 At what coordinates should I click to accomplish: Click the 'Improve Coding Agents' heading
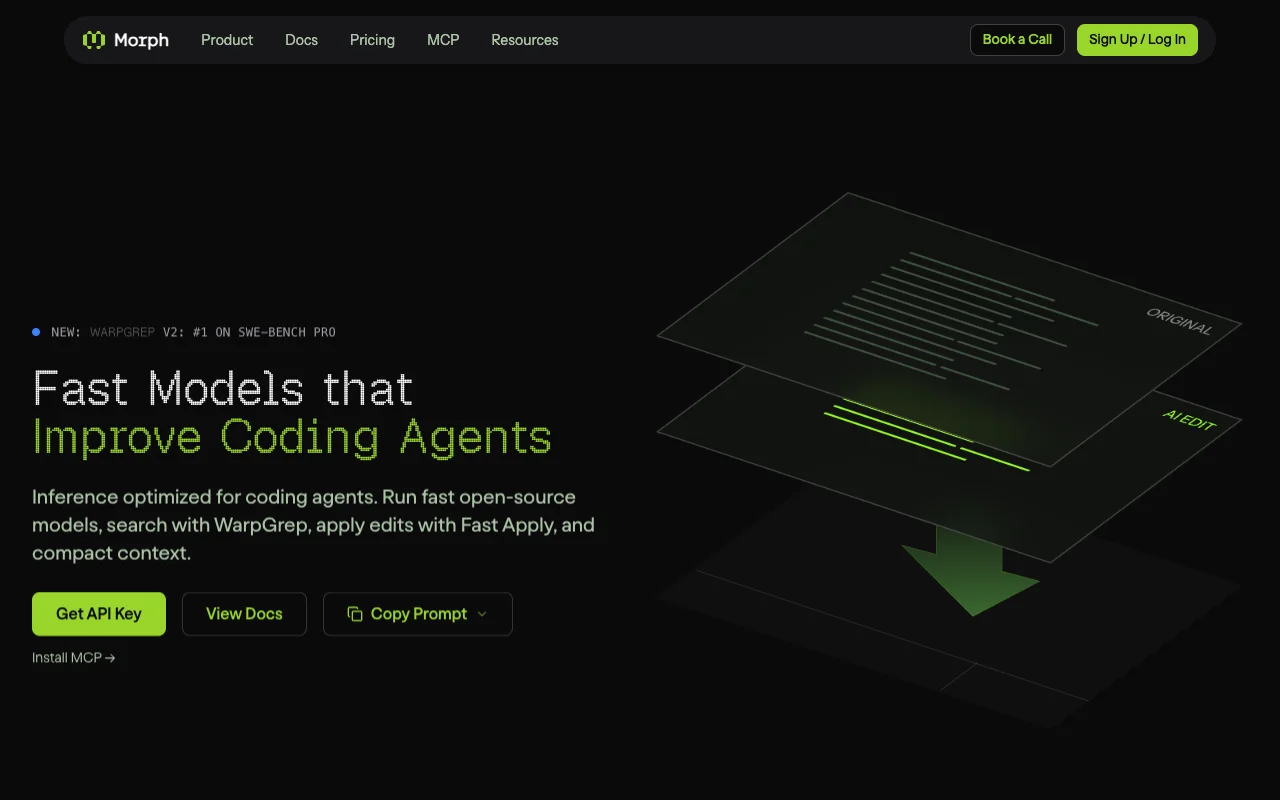[x=292, y=438]
